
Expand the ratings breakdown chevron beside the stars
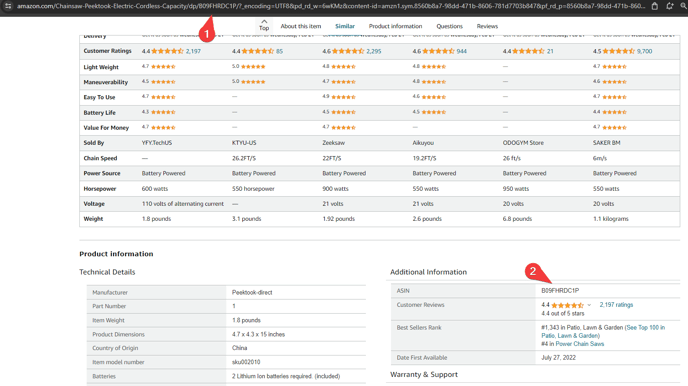[589, 305]
